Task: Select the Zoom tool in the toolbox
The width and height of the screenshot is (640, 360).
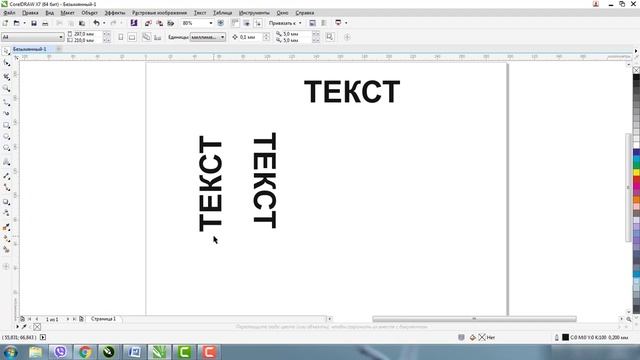Action: point(6,89)
